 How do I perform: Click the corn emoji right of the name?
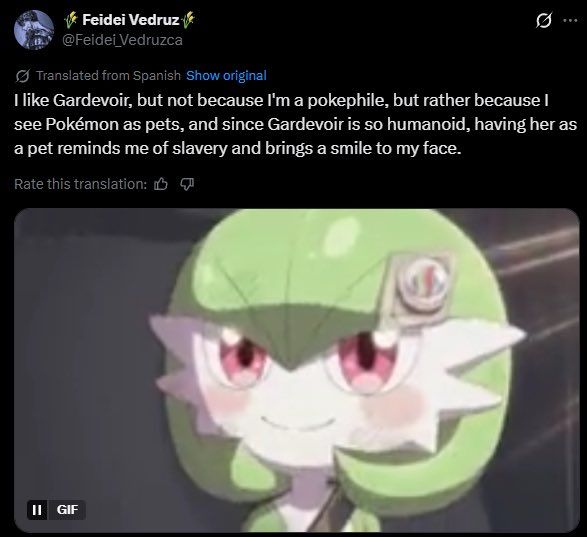[188, 20]
